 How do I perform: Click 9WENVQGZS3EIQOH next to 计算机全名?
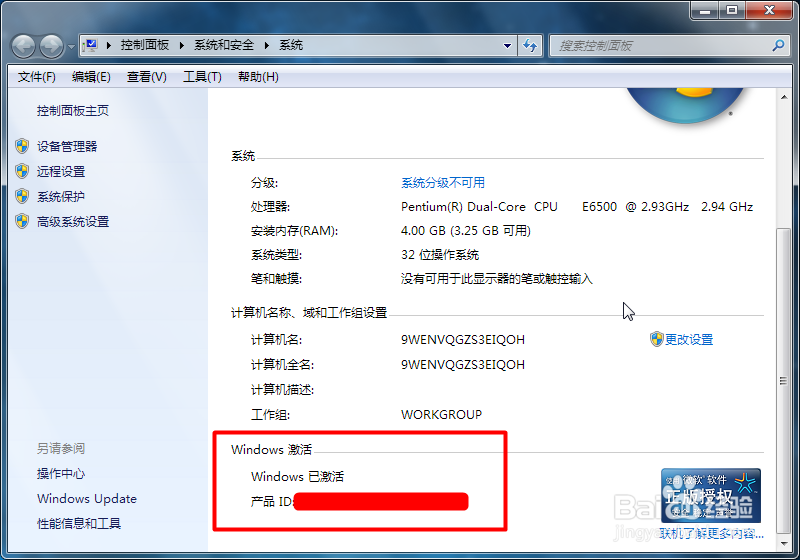pos(463,364)
